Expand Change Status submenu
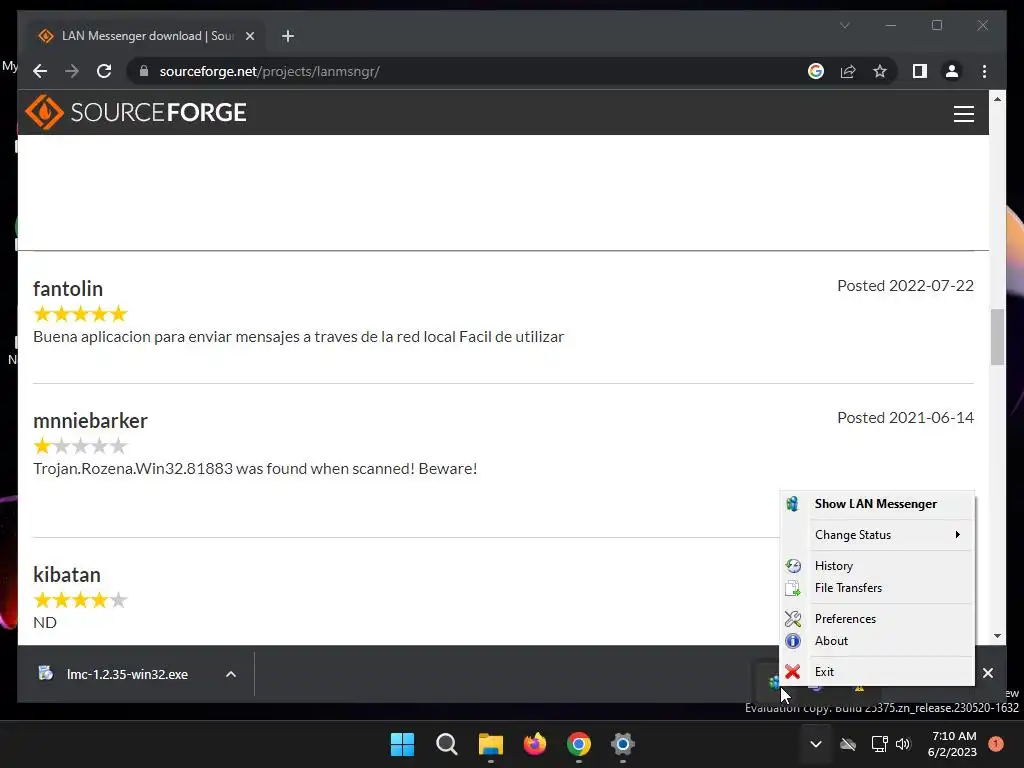This screenshot has width=1024, height=768. (878, 534)
